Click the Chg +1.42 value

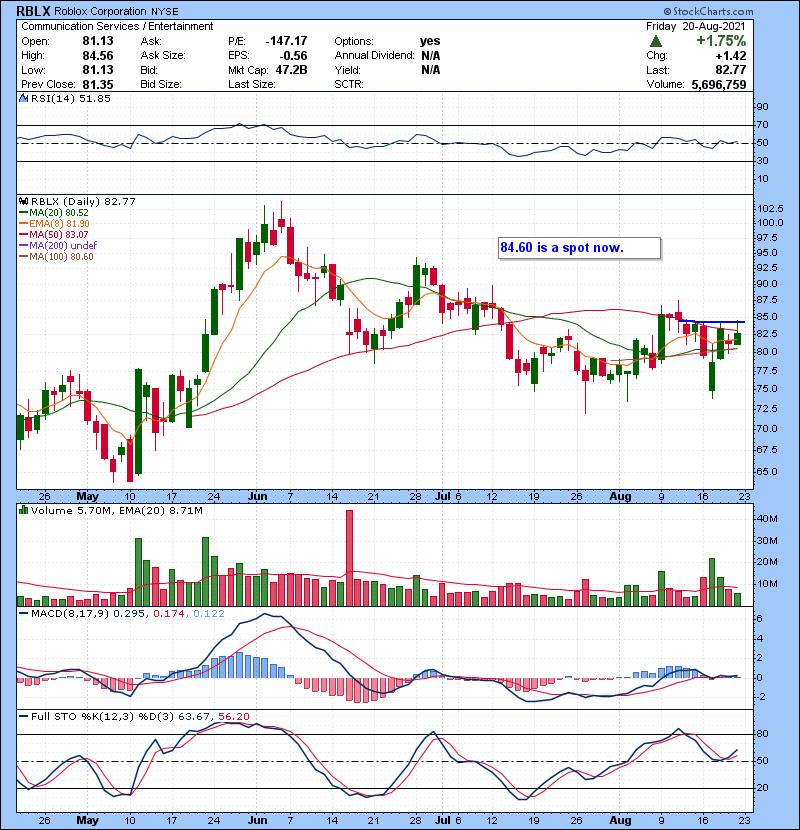coord(731,55)
